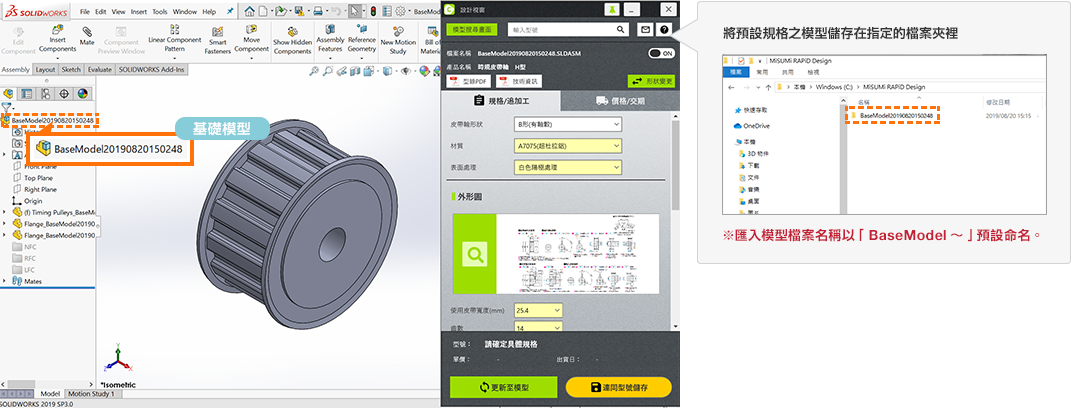
Task: Click the Assembly Features tool
Action: 330,39
